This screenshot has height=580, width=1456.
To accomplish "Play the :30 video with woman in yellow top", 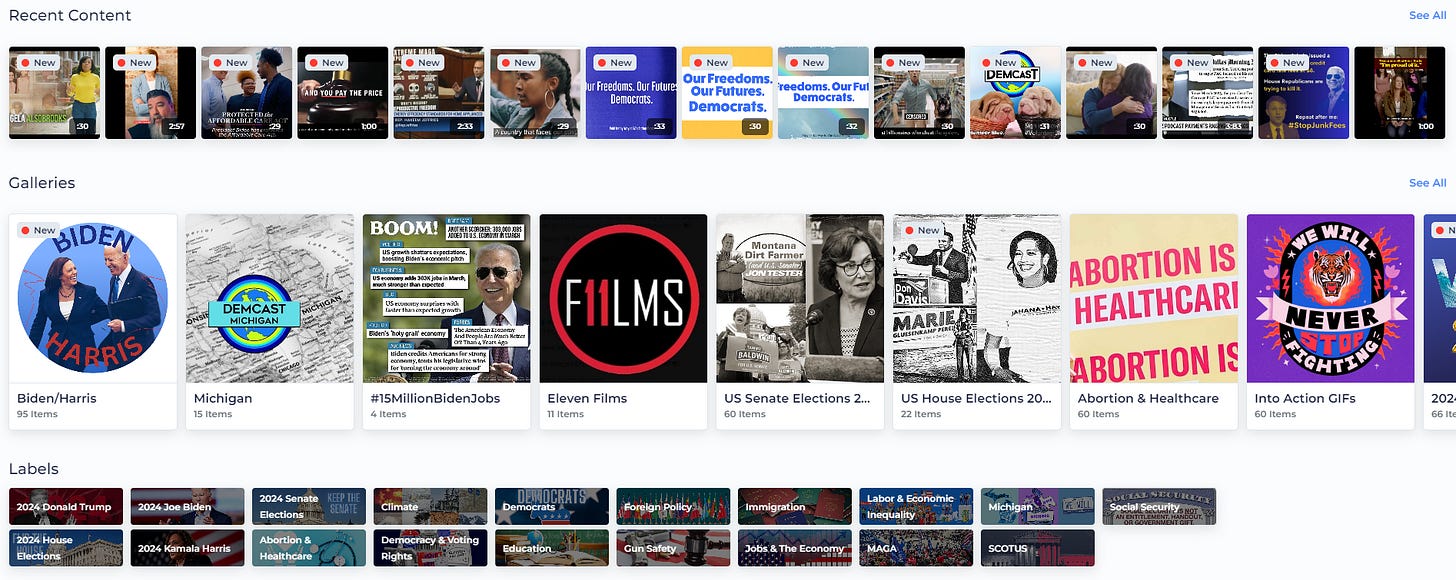I will pyautogui.click(x=54, y=93).
